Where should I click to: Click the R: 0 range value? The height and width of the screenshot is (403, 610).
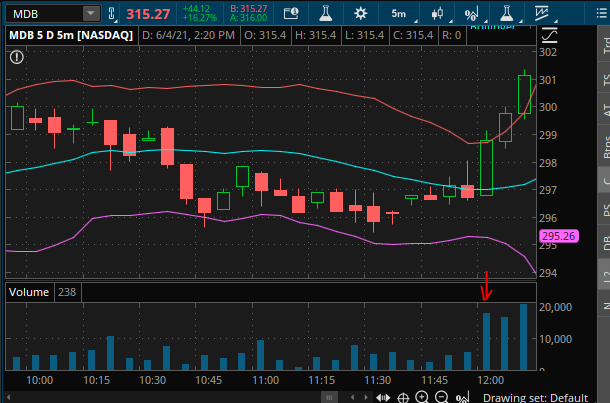click(x=451, y=35)
